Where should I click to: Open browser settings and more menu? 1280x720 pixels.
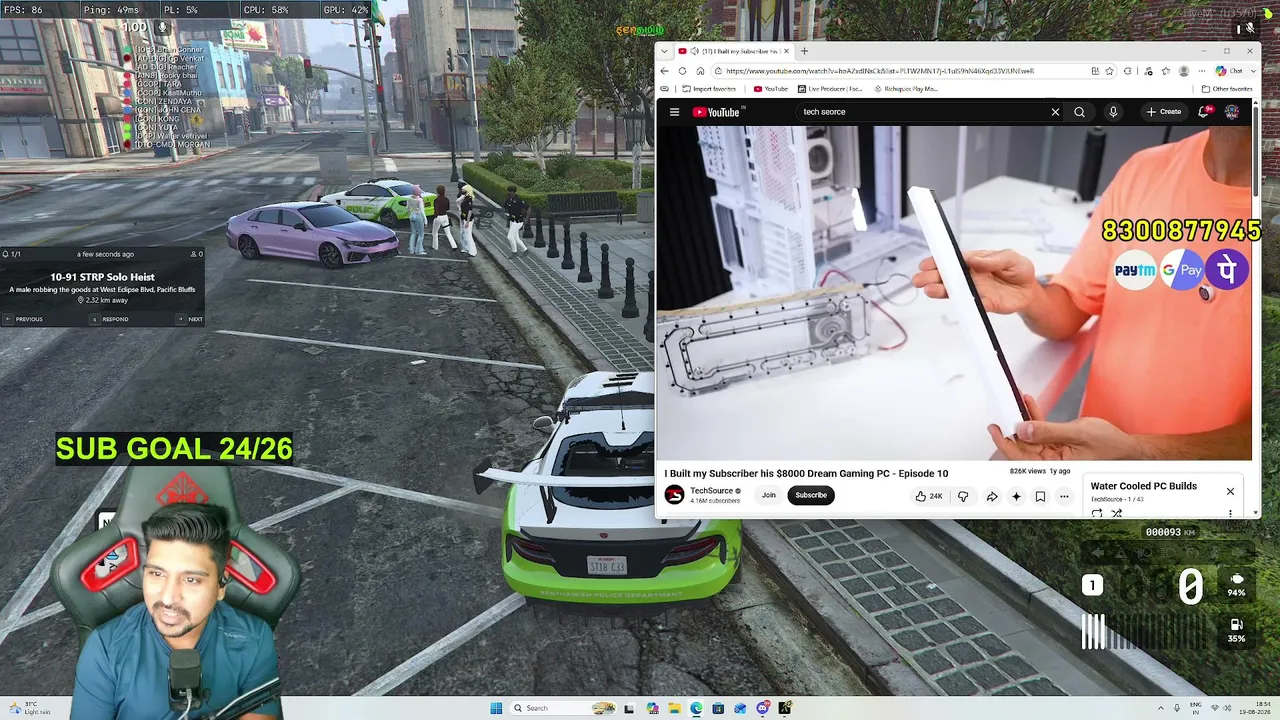point(1202,71)
